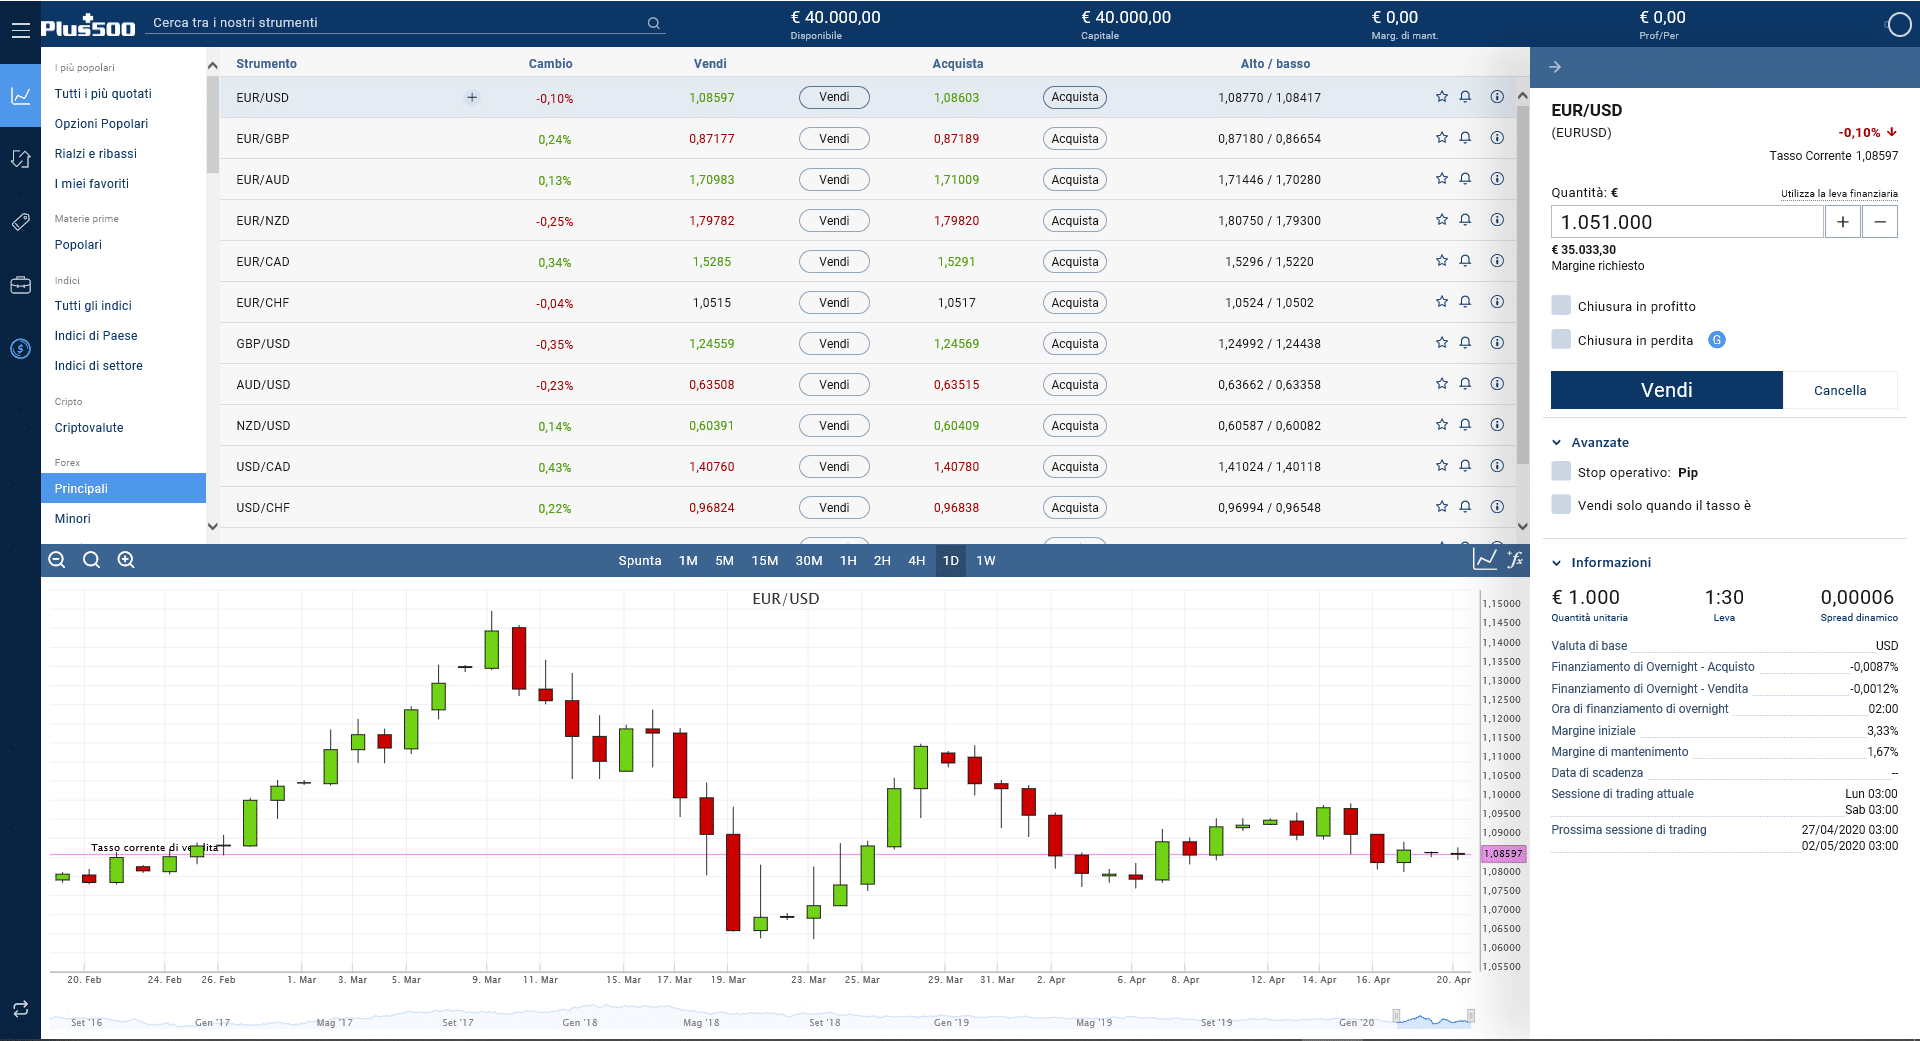1920x1041 pixels.
Task: Click the quantity input field
Action: tap(1687, 222)
